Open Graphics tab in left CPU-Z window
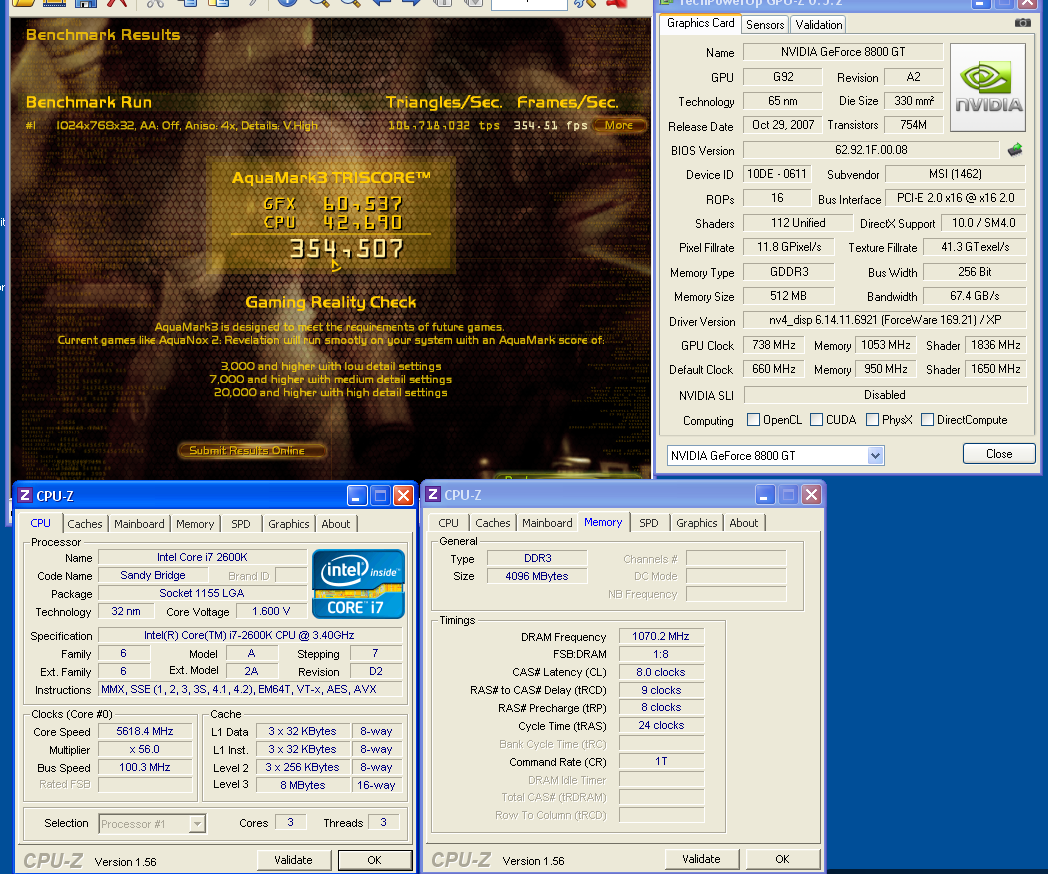The height and width of the screenshot is (874, 1048). click(289, 524)
